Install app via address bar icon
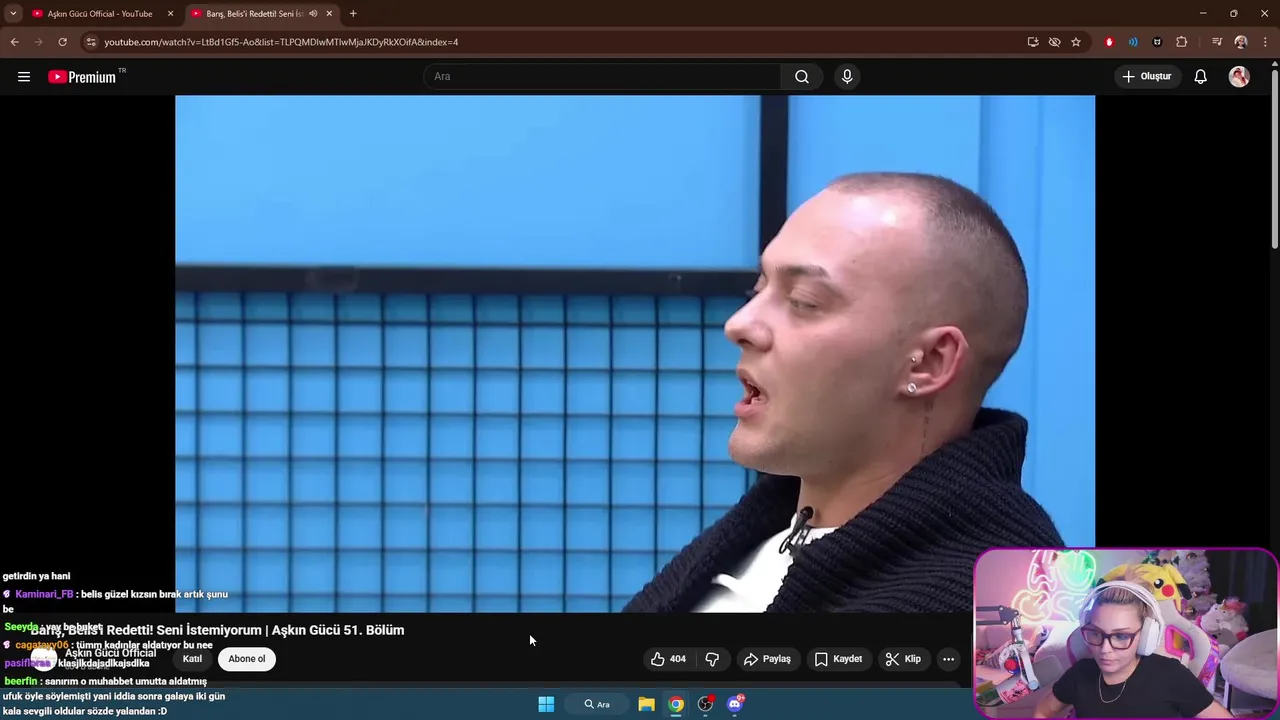This screenshot has height=720, width=1280. tap(1033, 42)
